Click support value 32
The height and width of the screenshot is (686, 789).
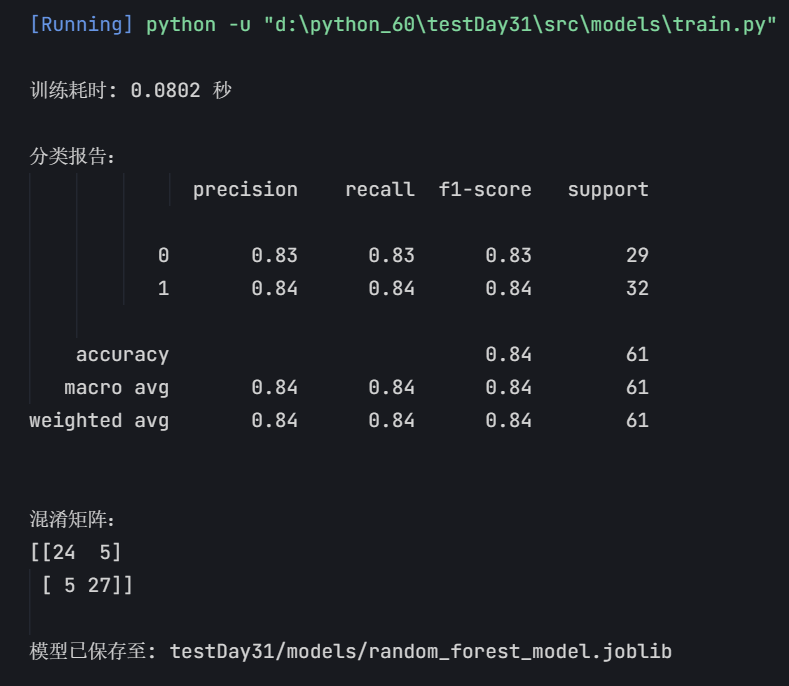click(x=637, y=288)
